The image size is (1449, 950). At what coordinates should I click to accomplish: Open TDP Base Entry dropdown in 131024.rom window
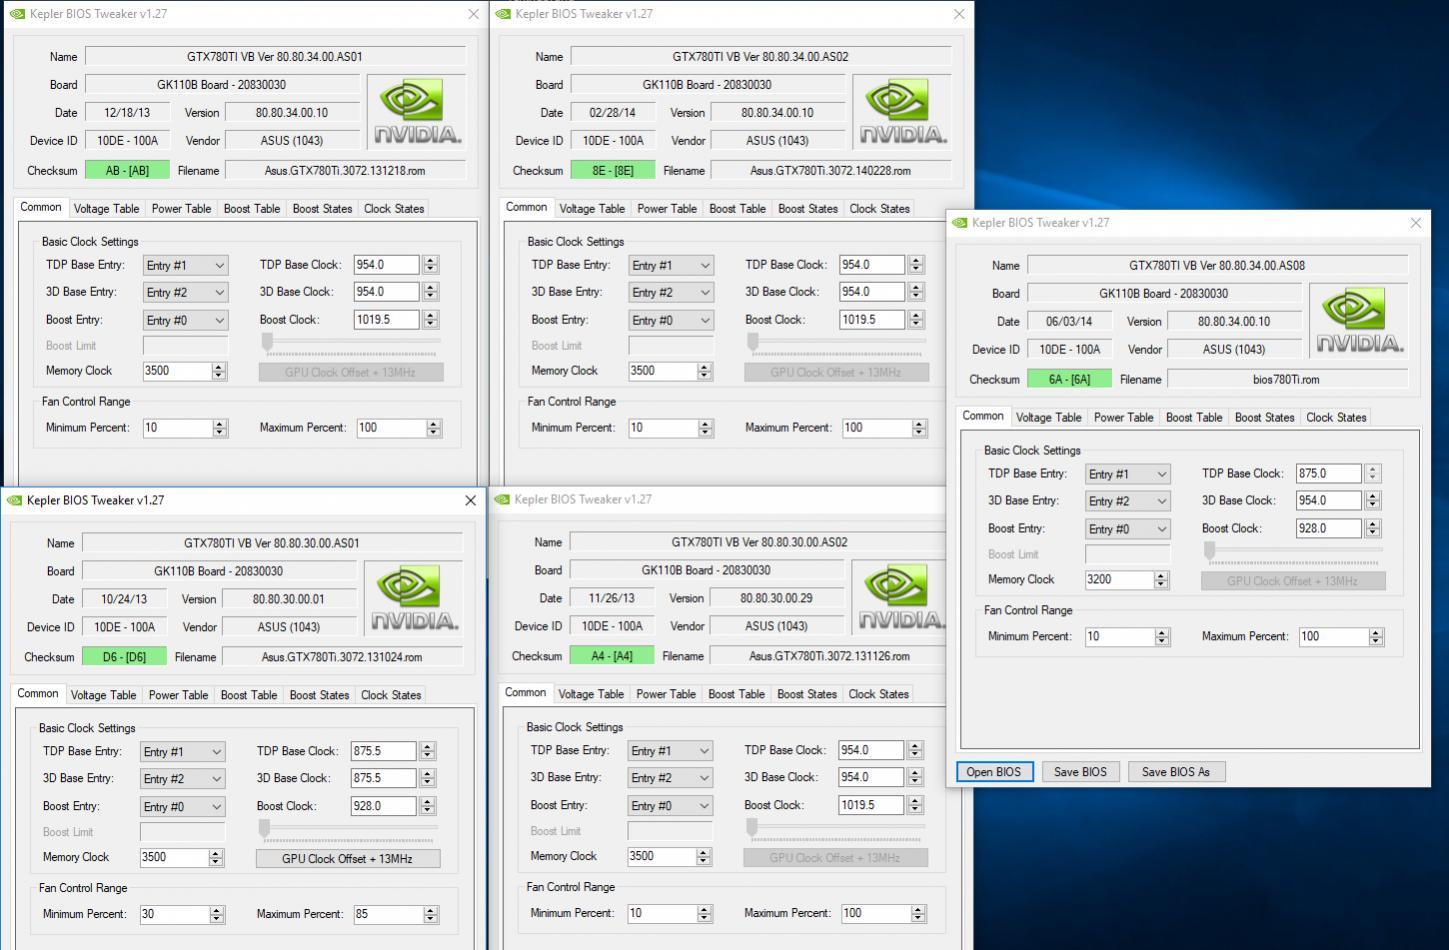pos(183,751)
